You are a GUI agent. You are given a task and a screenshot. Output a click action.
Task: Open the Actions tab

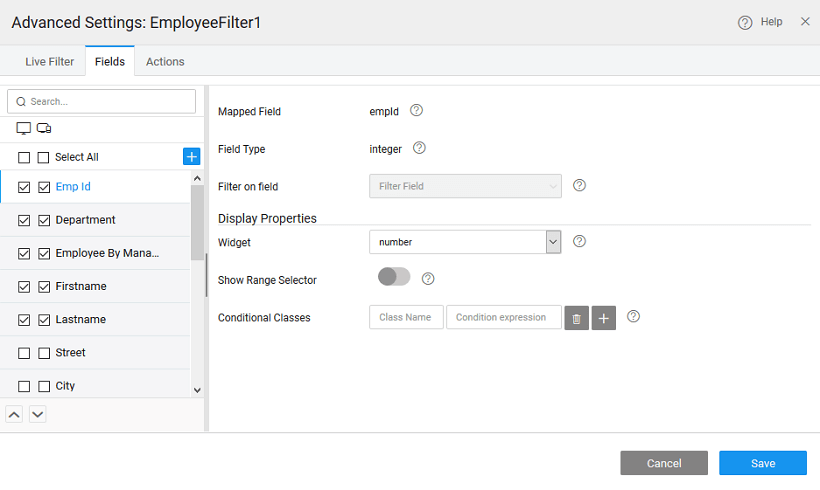click(x=165, y=61)
